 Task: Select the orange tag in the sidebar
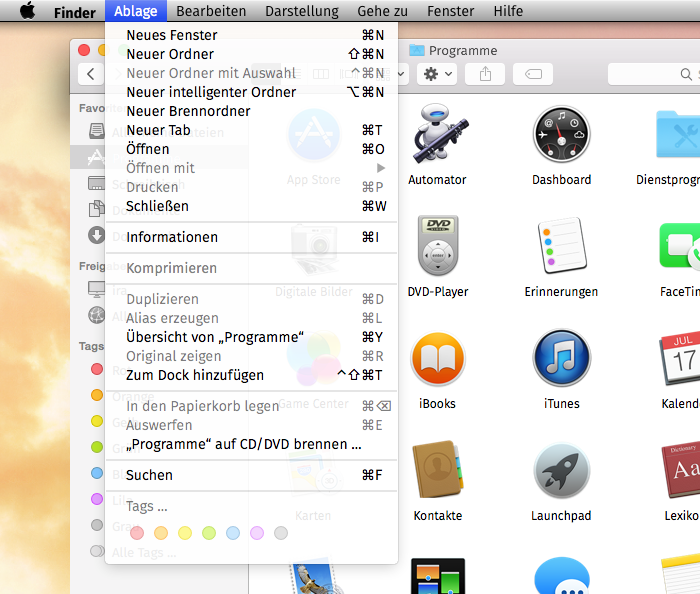click(x=97, y=395)
